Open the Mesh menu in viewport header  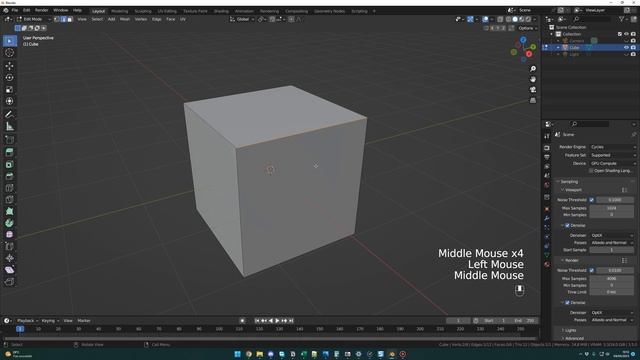click(x=124, y=19)
